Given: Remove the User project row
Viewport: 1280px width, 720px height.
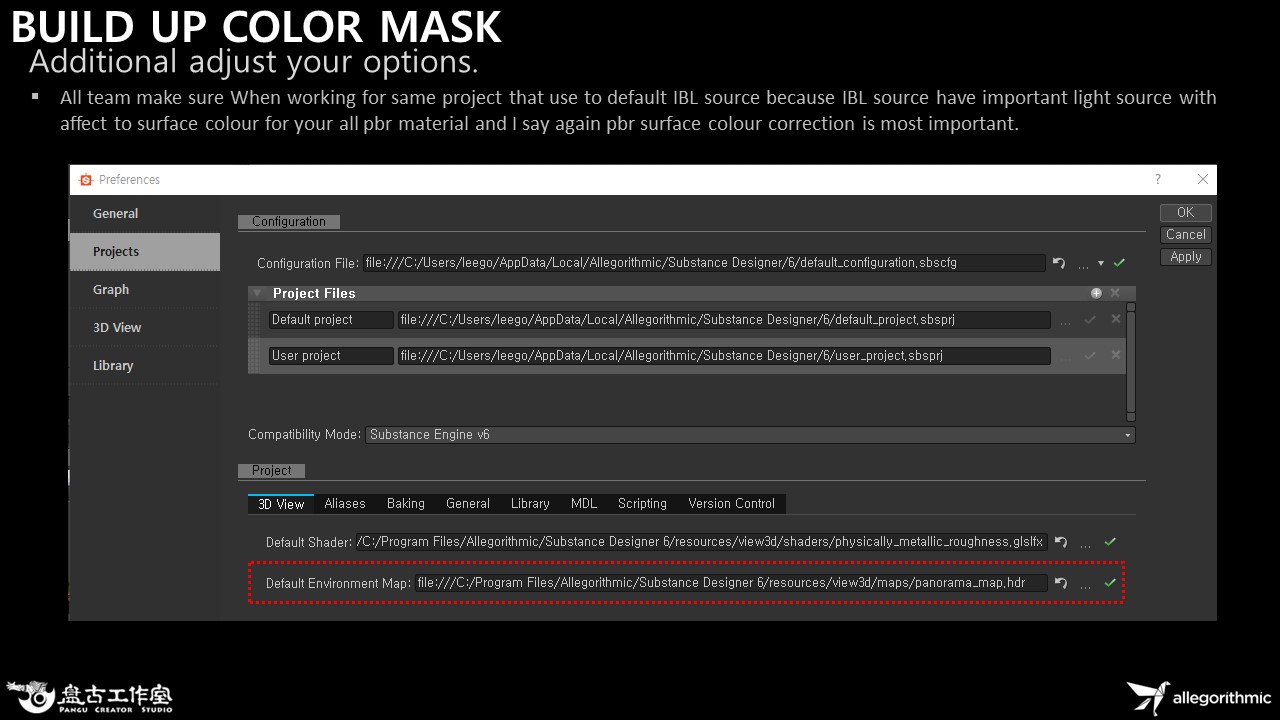Looking at the screenshot, I should point(1116,355).
